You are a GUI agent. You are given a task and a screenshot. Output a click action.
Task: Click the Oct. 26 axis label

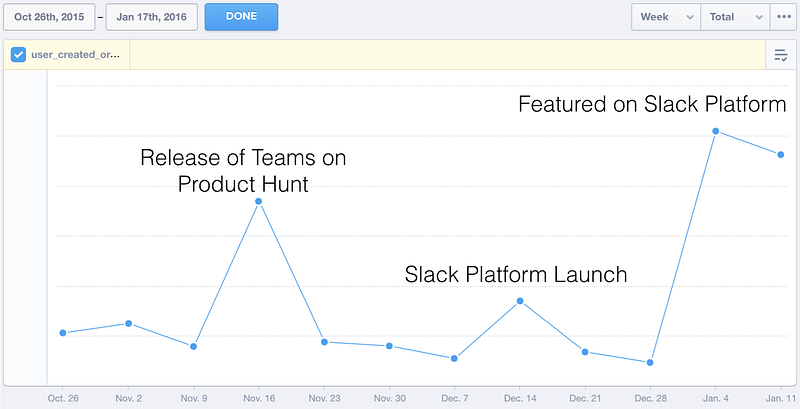coord(63,398)
